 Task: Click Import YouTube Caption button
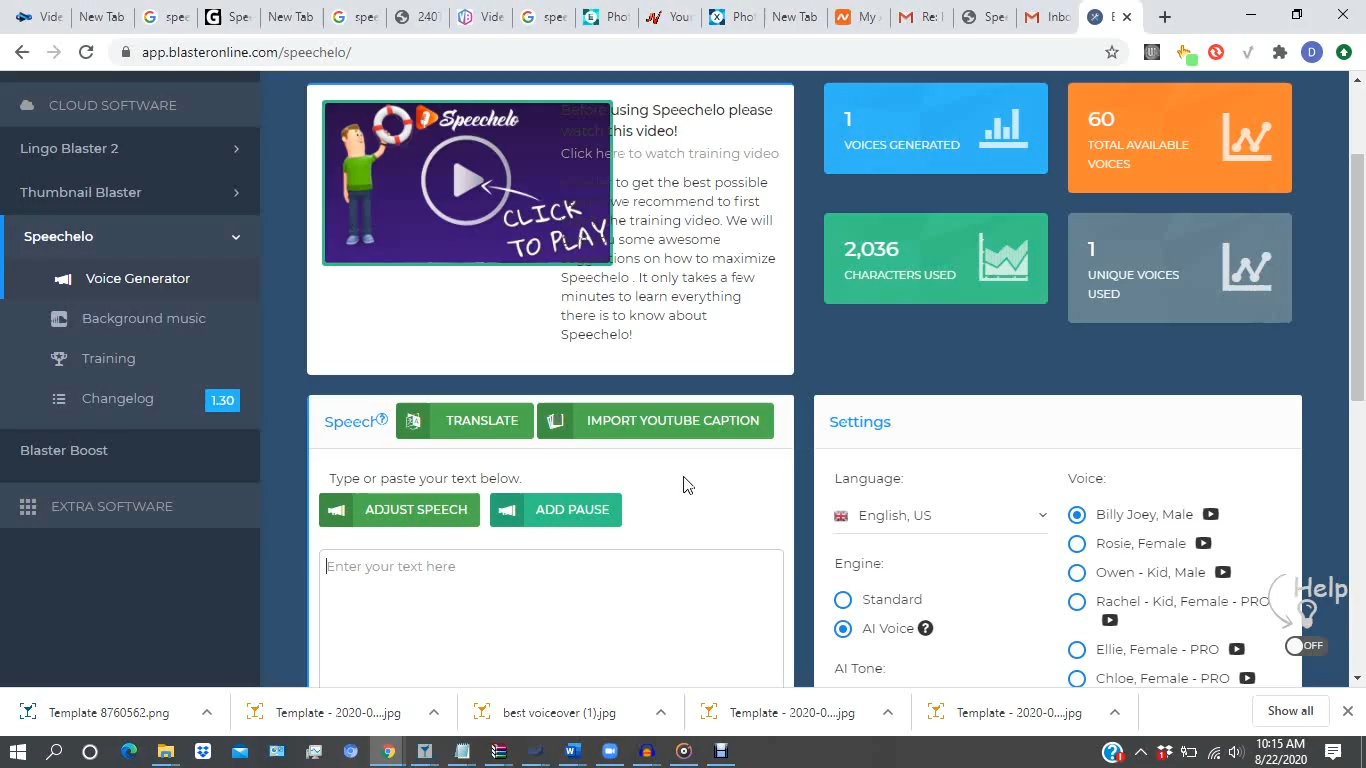(x=655, y=421)
